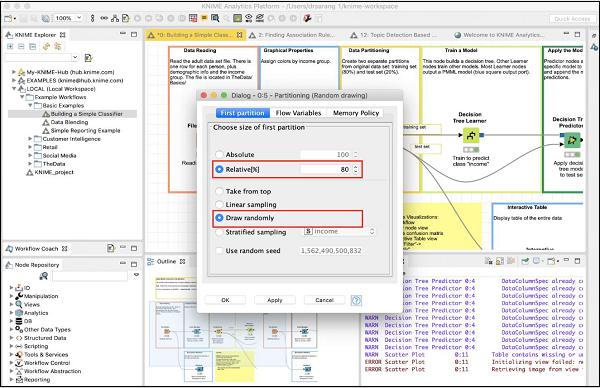Image resolution: width=600 pixels, height=388 pixels.
Task: Click Cancel in Partitioning dialog
Action: coord(324,300)
